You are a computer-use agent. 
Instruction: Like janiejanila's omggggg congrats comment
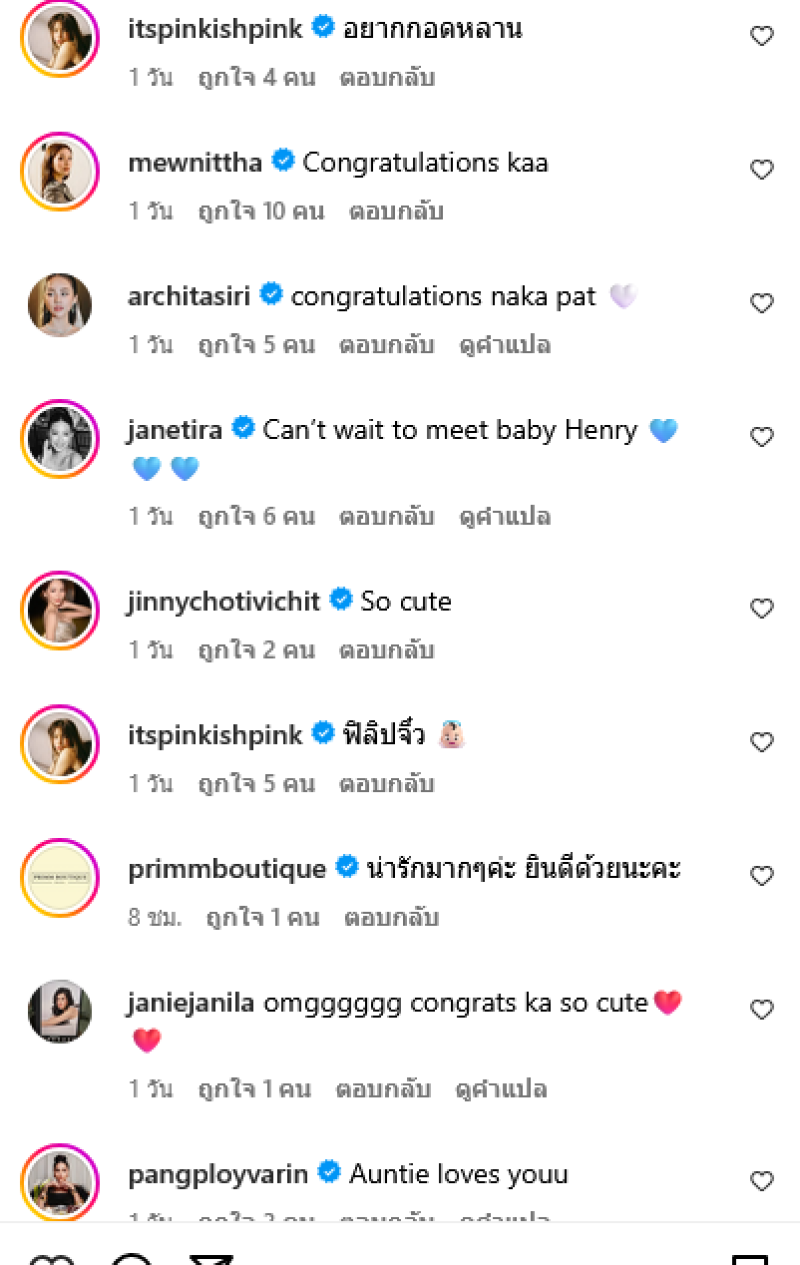pyautogui.click(x=762, y=1010)
